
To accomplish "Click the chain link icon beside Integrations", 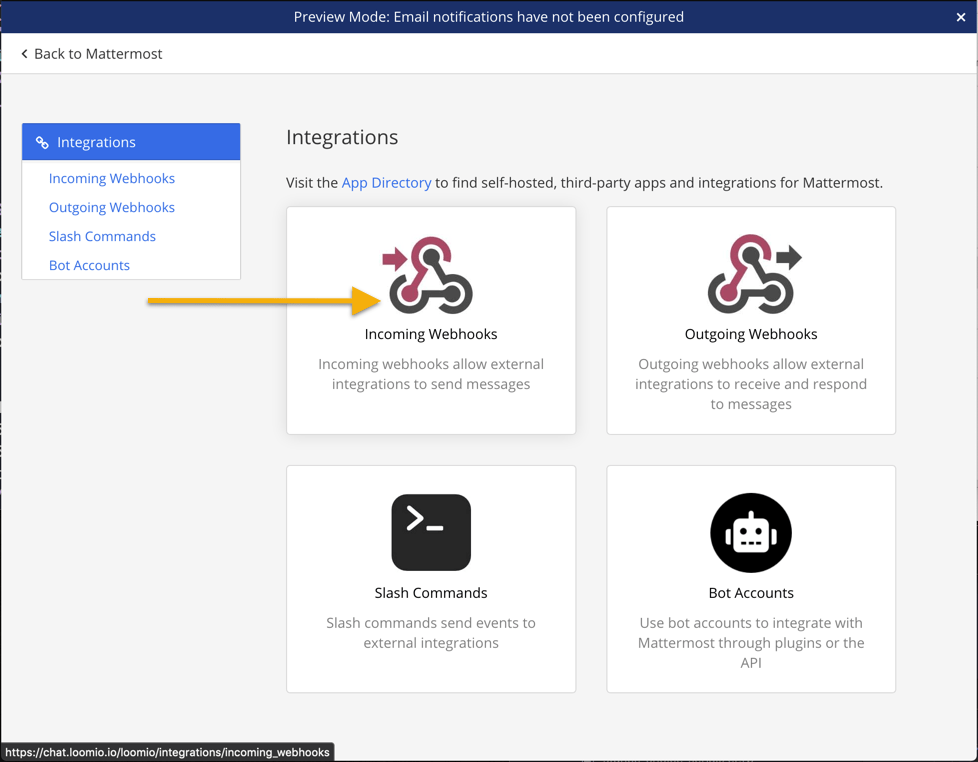I will pyautogui.click(x=42, y=142).
